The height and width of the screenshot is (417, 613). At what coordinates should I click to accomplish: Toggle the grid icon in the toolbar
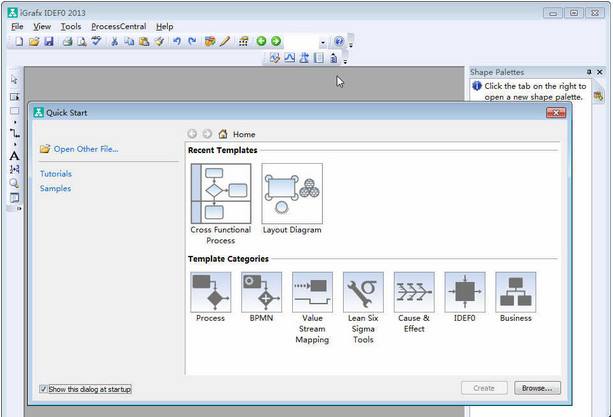click(x=243, y=41)
